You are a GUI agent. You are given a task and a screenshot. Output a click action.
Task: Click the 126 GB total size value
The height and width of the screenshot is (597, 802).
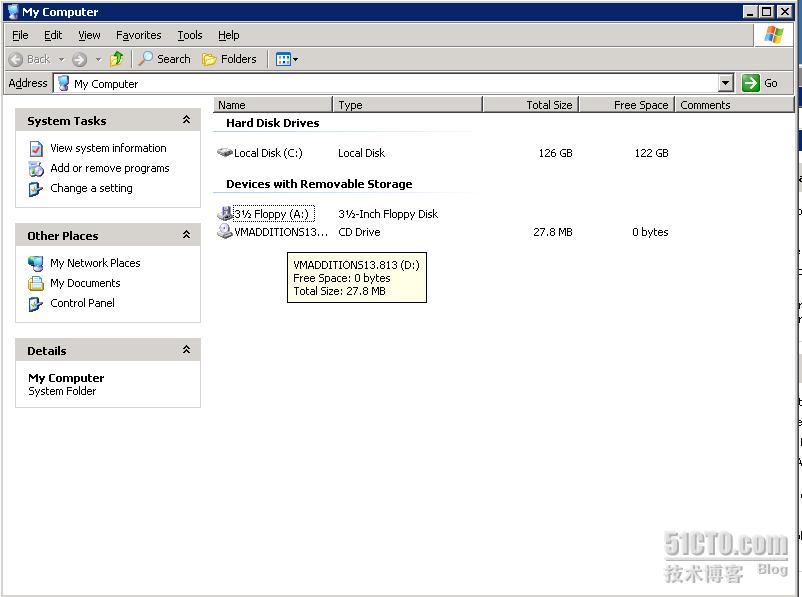[x=555, y=153]
